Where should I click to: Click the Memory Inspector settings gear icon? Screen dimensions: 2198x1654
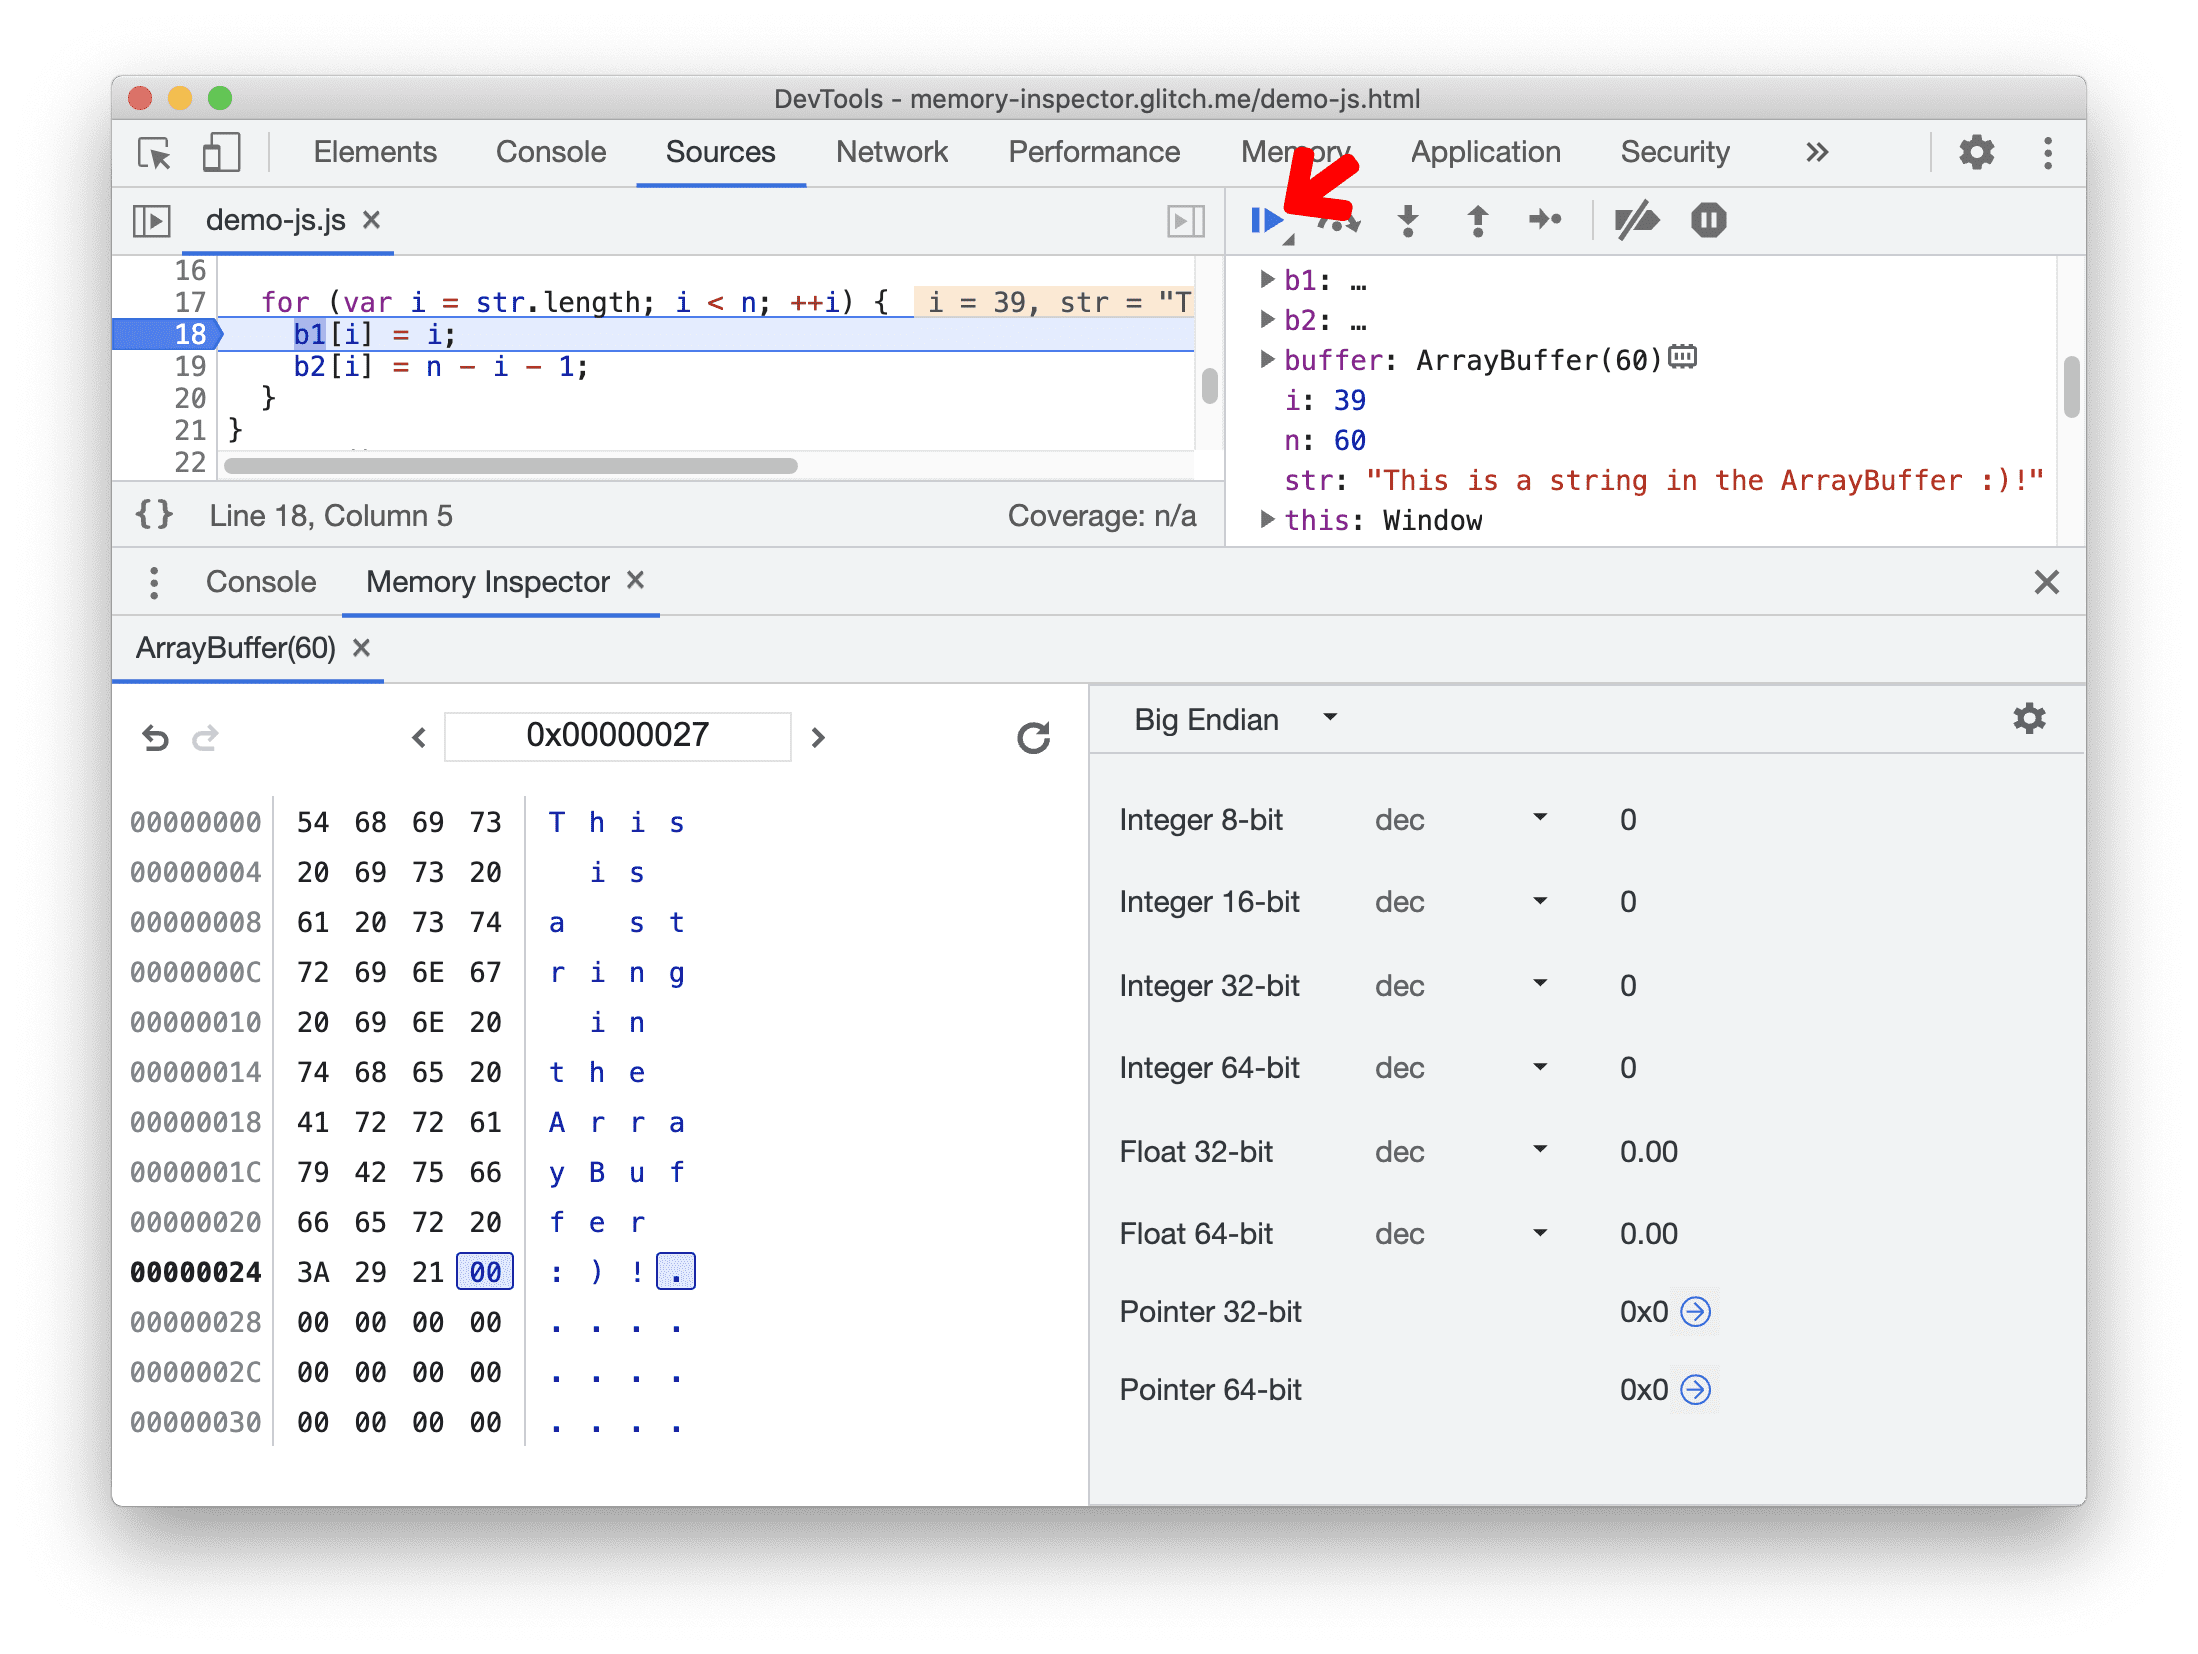[x=2024, y=721]
